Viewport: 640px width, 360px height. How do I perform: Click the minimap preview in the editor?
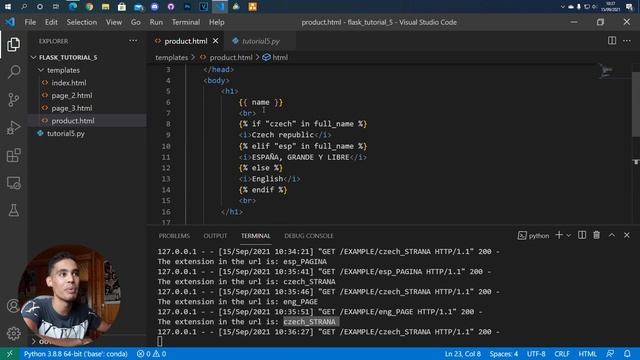coord(607,71)
